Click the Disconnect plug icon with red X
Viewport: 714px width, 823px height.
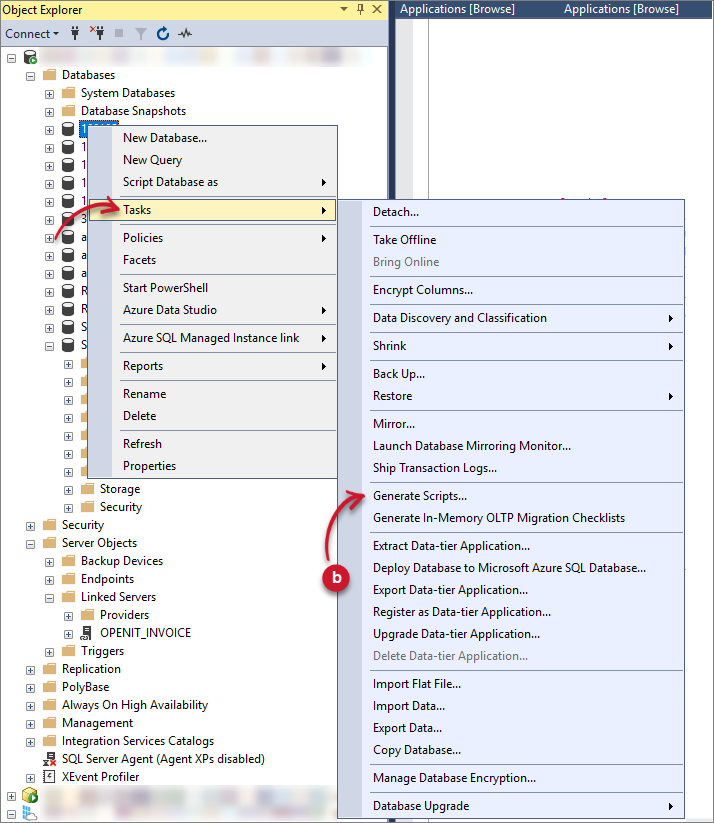pyautogui.click(x=97, y=33)
